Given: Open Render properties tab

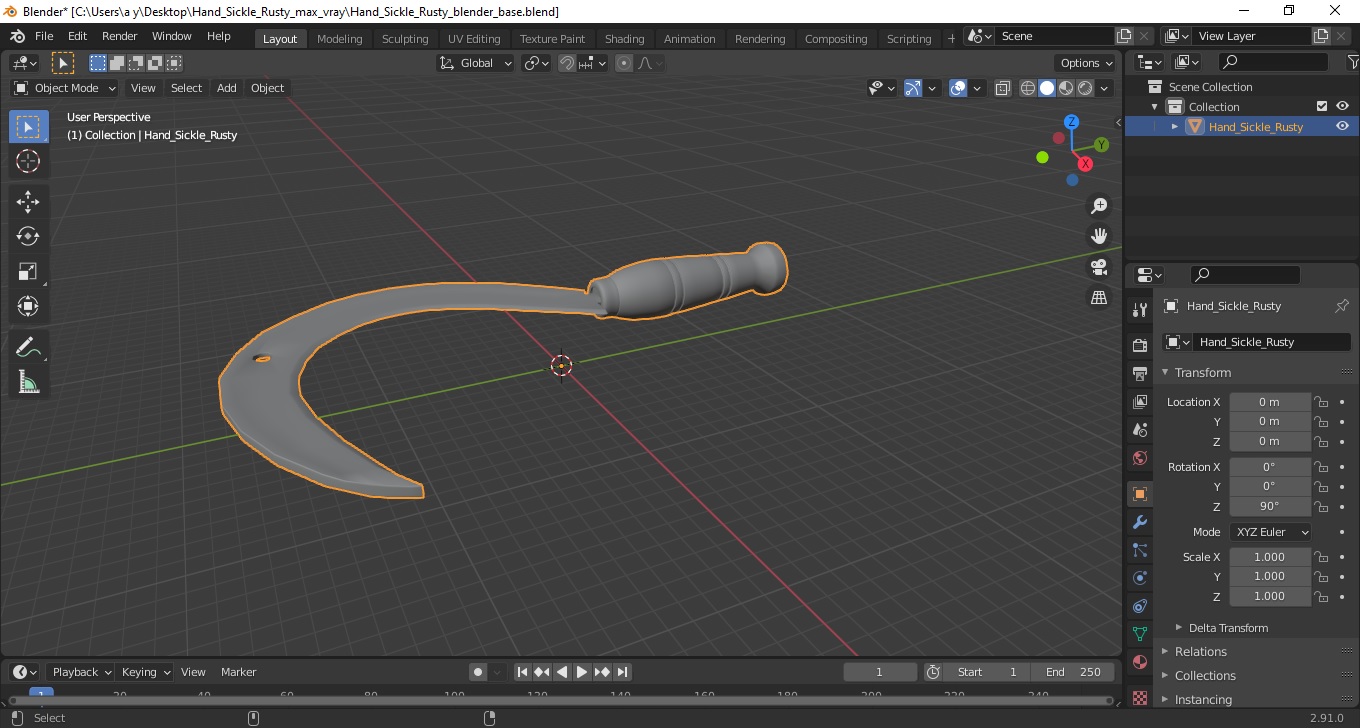Looking at the screenshot, I should (x=1140, y=346).
